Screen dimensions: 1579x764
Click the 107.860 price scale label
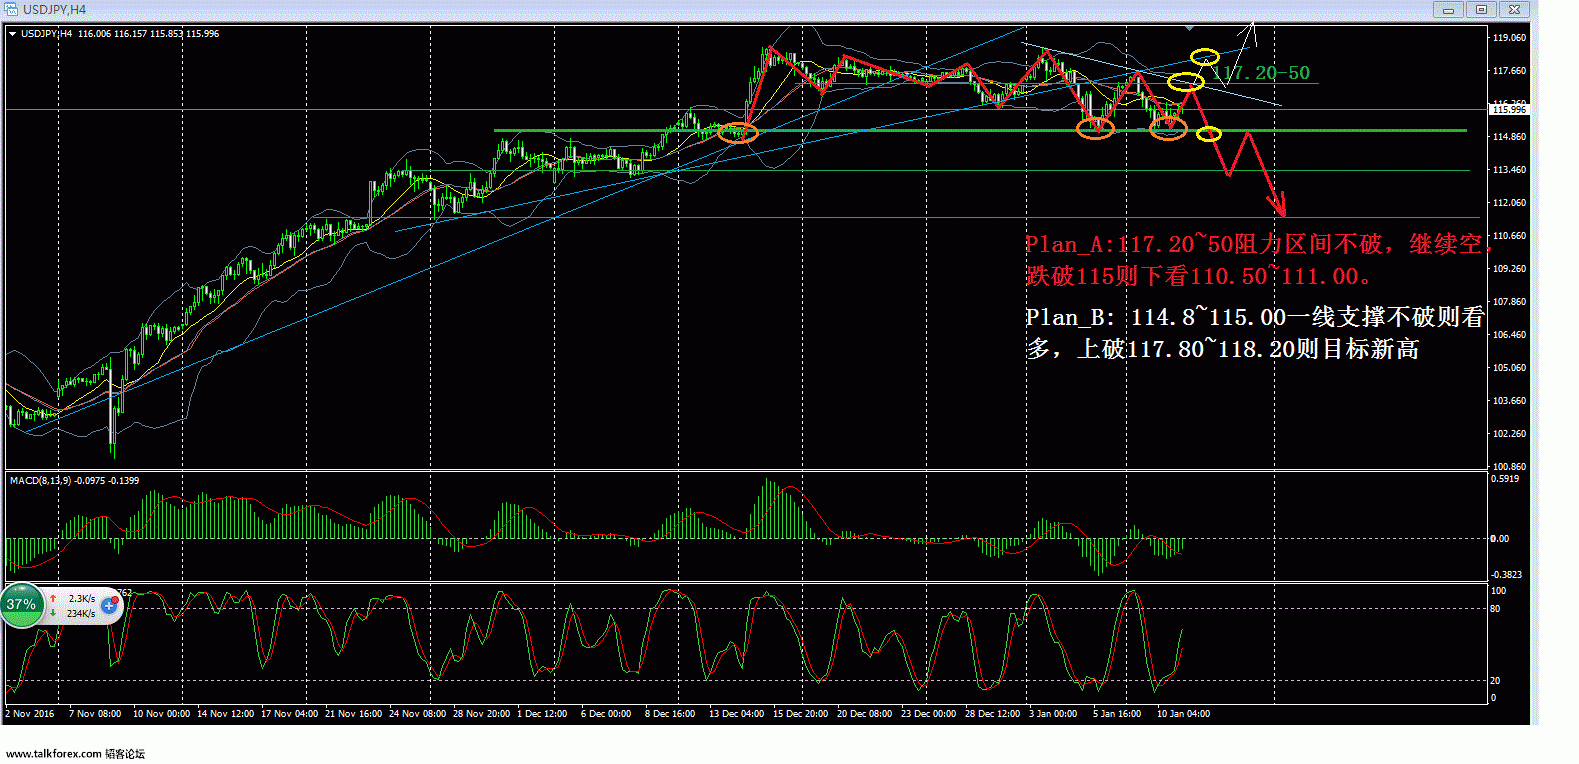1509,302
